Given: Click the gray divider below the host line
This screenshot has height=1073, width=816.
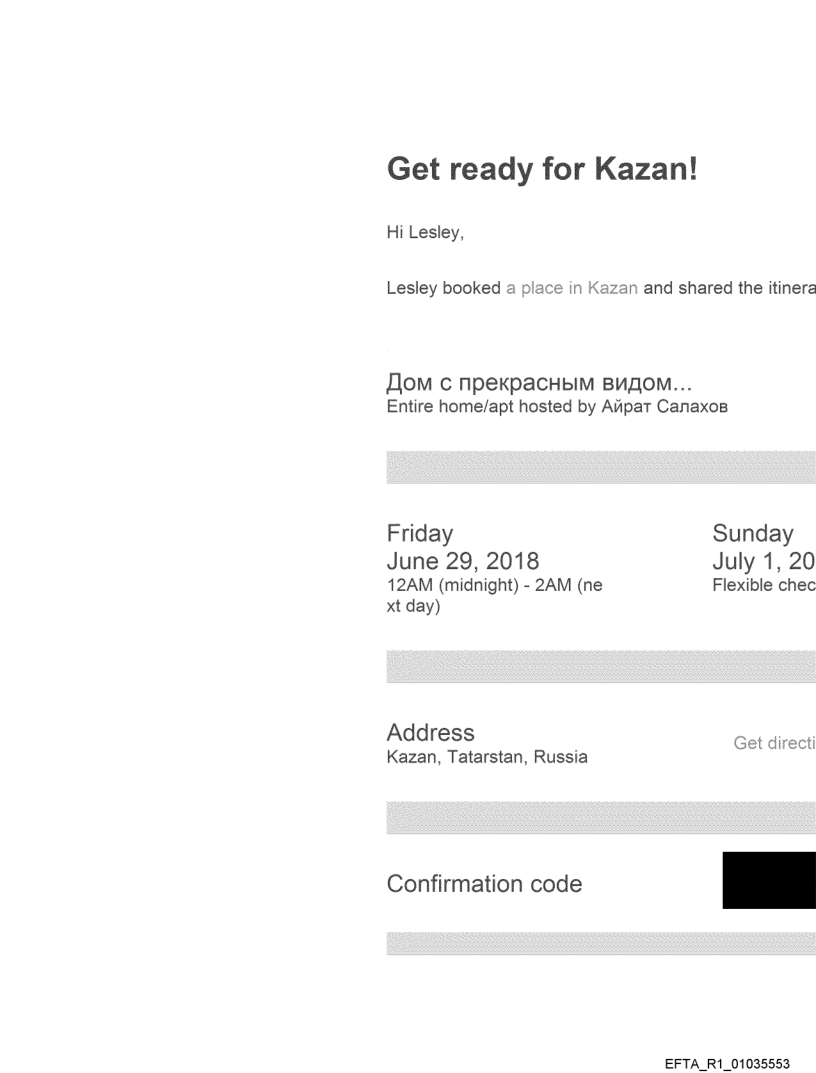Looking at the screenshot, I should (600, 467).
